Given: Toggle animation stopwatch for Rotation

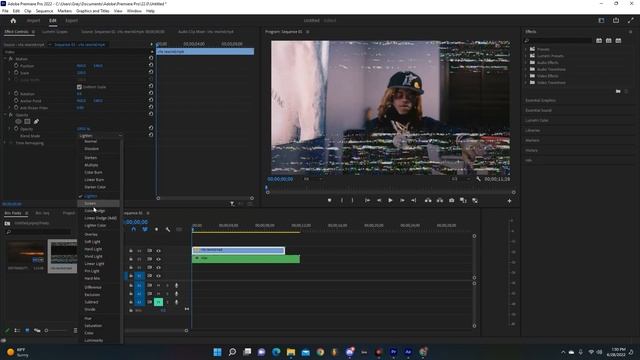Looking at the screenshot, I should pyautogui.click(x=16, y=93).
